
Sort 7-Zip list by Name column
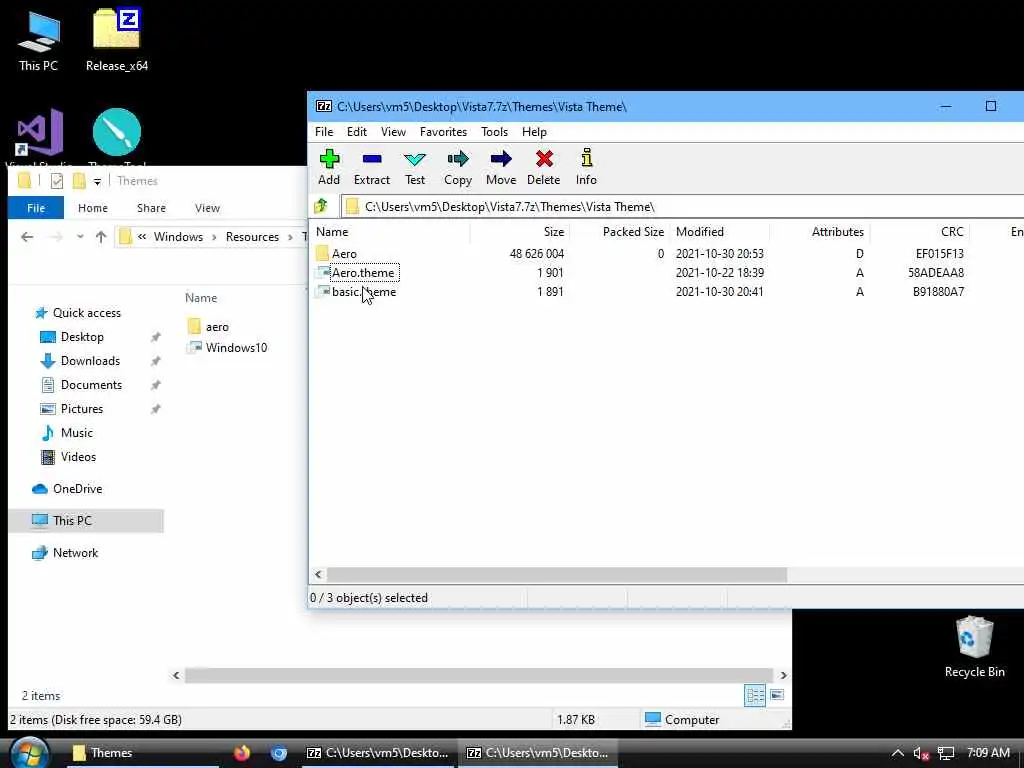click(391, 232)
